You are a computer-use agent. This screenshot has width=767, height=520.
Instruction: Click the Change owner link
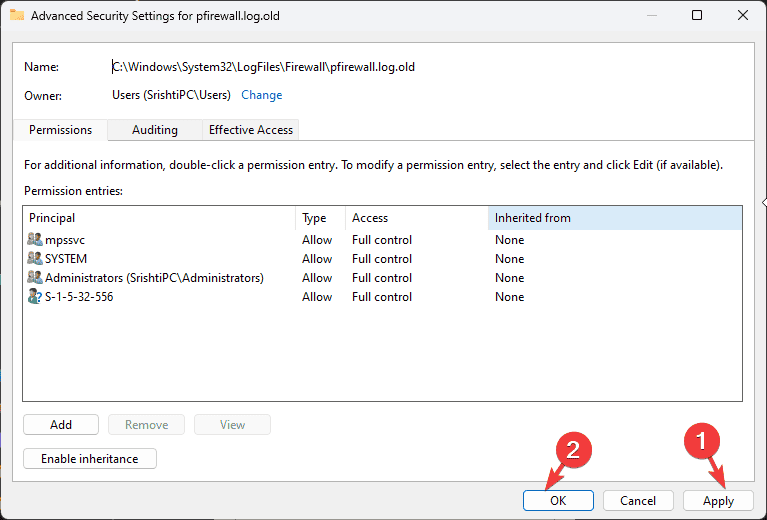click(x=262, y=95)
